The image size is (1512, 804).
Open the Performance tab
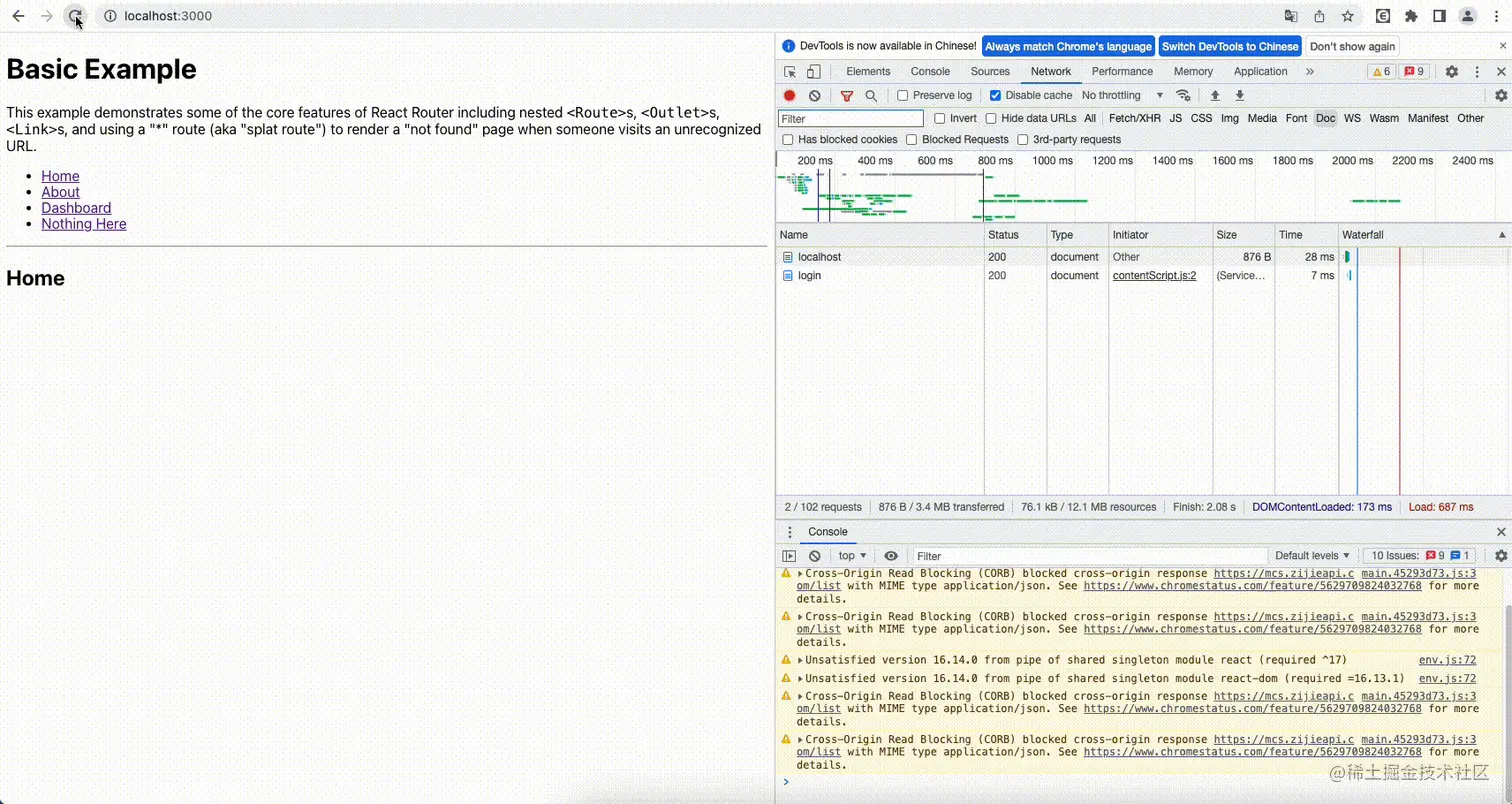pyautogui.click(x=1122, y=72)
